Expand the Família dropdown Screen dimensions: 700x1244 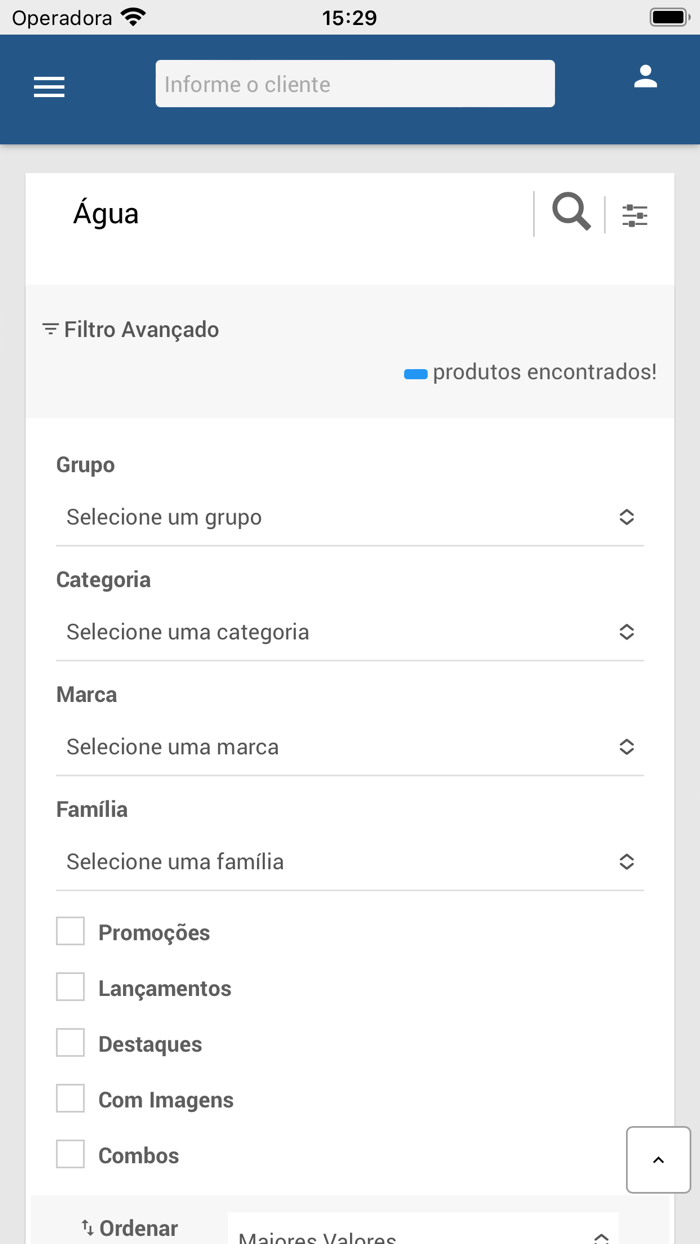tap(350, 862)
